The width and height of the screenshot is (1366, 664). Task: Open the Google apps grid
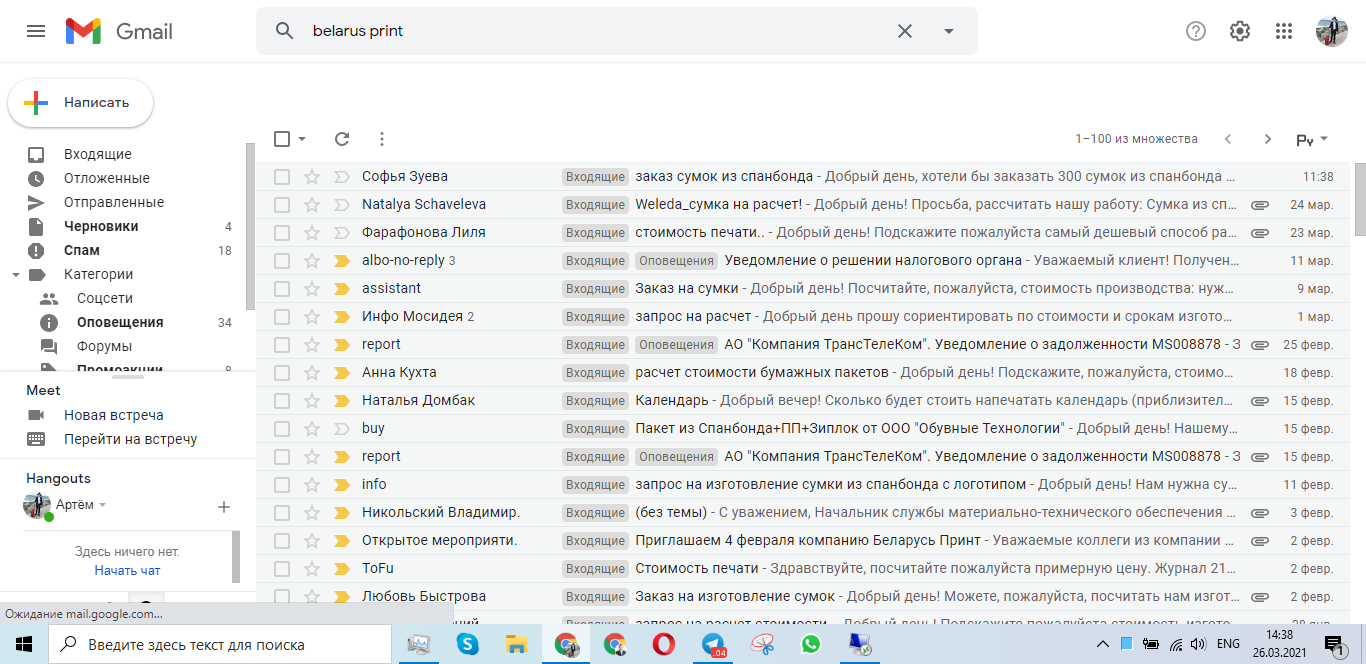coord(1284,31)
